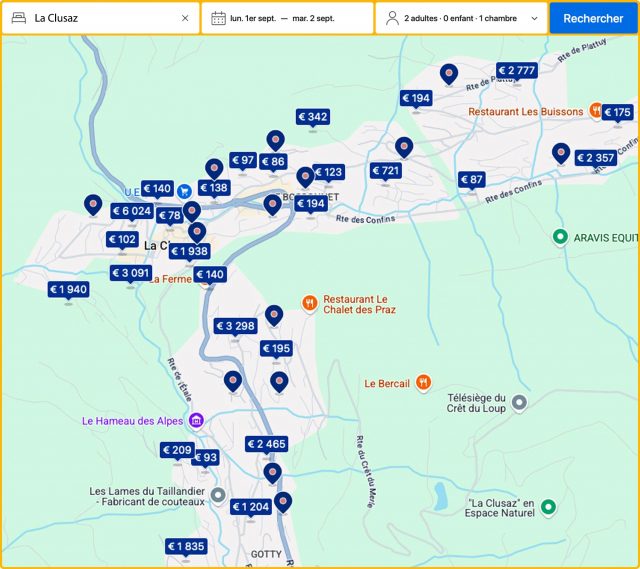Viewport: 640px width, 569px height.
Task: Open Restaurant Le Chalet des Praz marker
Action: [x=310, y=303]
